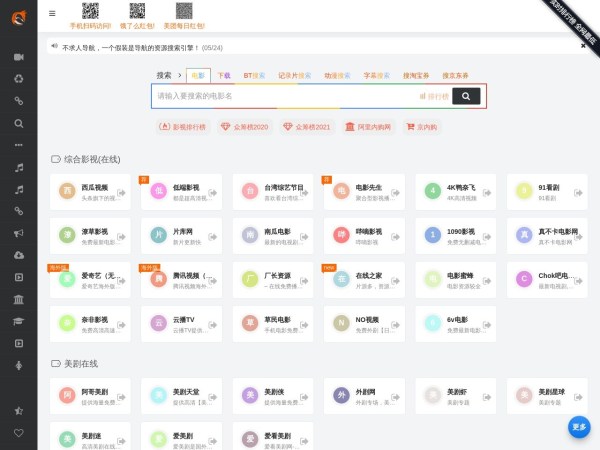The height and width of the screenshot is (450, 600).
Task: Switch to the BT搜索 tab
Action: [254, 75]
